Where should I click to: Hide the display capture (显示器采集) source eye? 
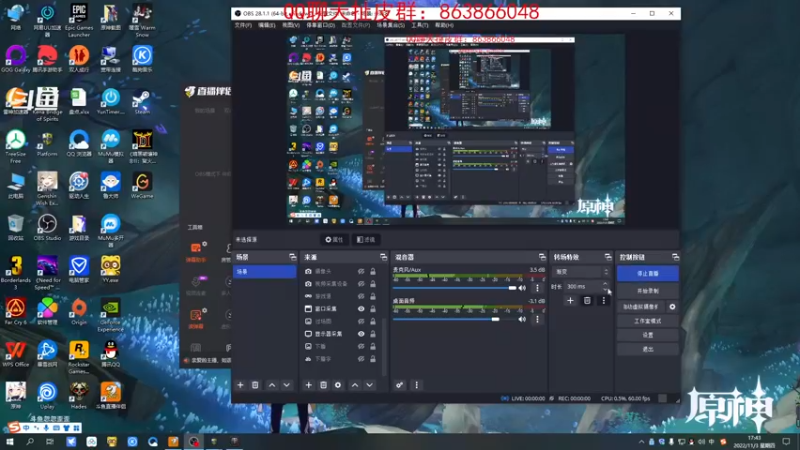[361, 334]
